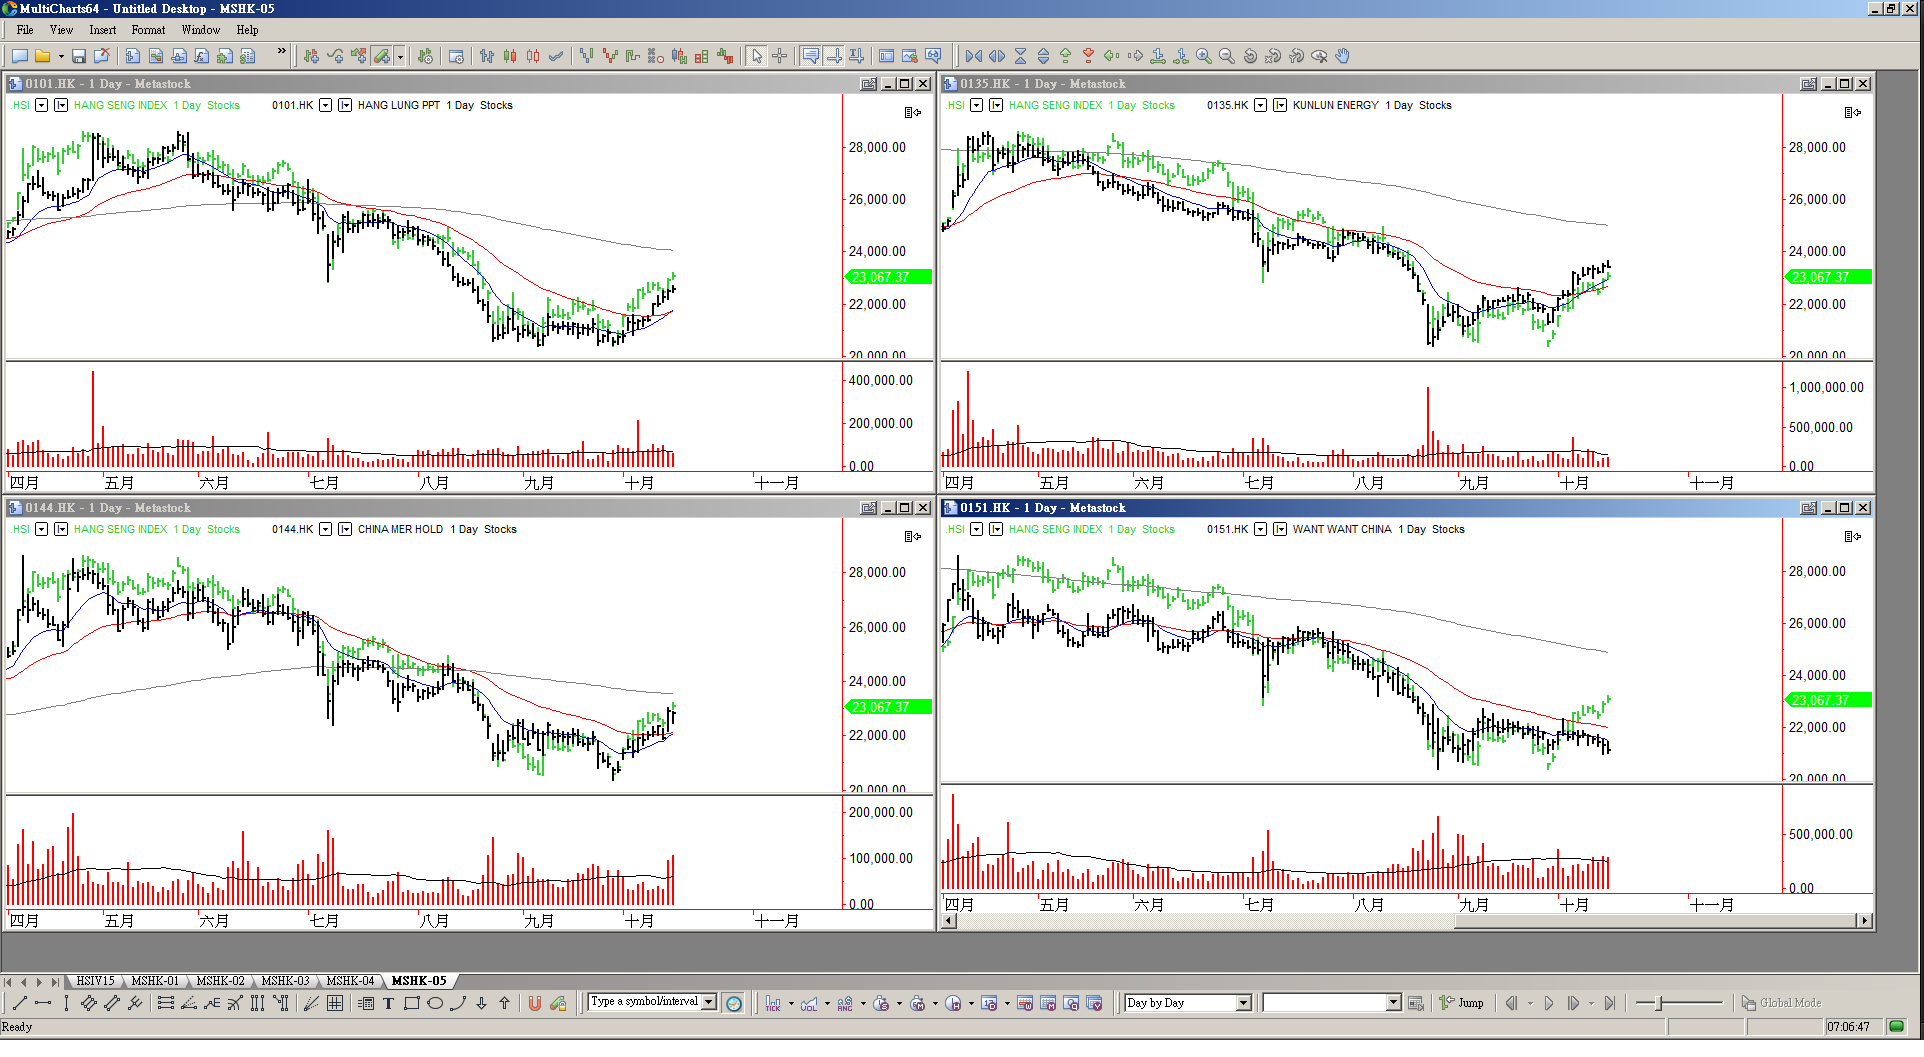This screenshot has width=1924, height=1057.
Task: Expand the Day by Day combo box
Action: 1244,1003
